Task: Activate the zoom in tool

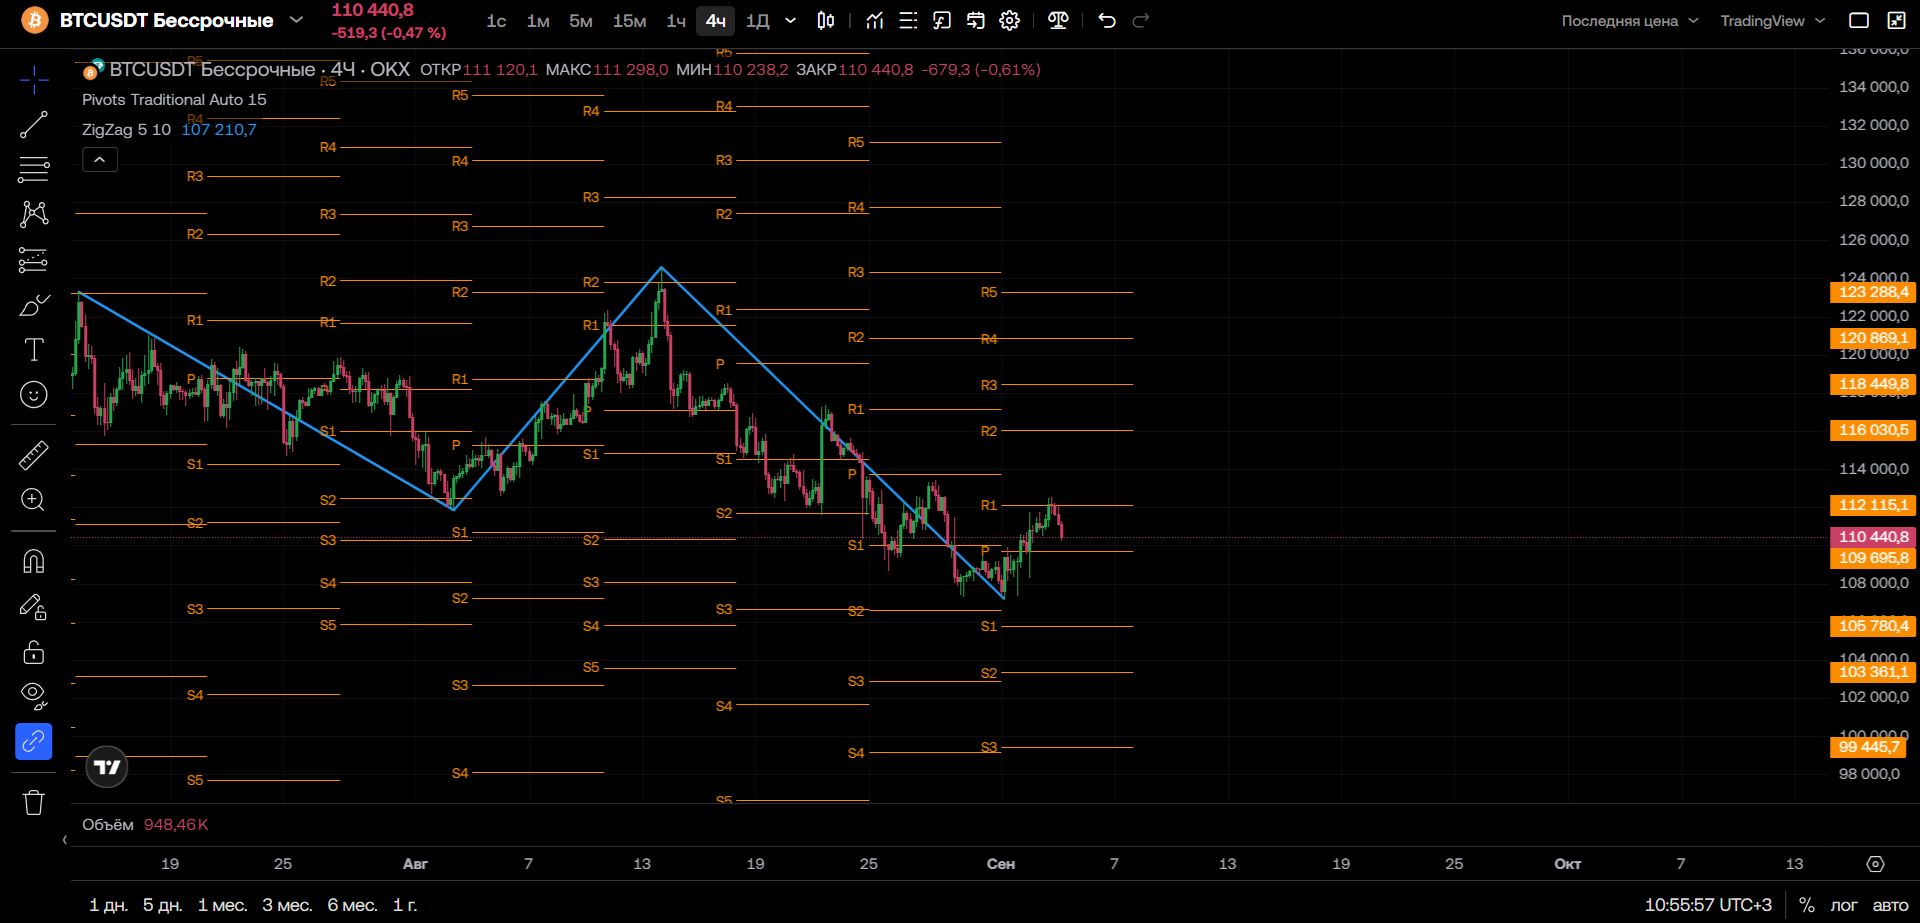Action: 34,500
